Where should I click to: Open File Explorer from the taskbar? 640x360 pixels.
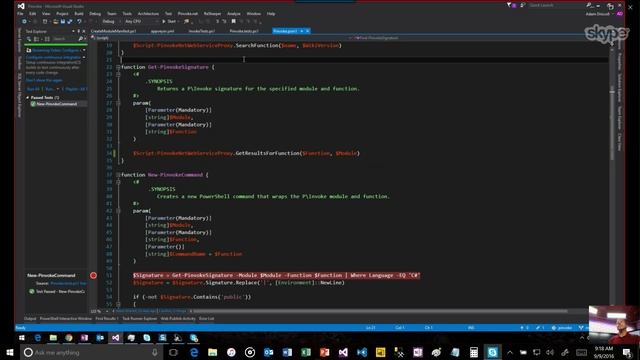point(212,352)
